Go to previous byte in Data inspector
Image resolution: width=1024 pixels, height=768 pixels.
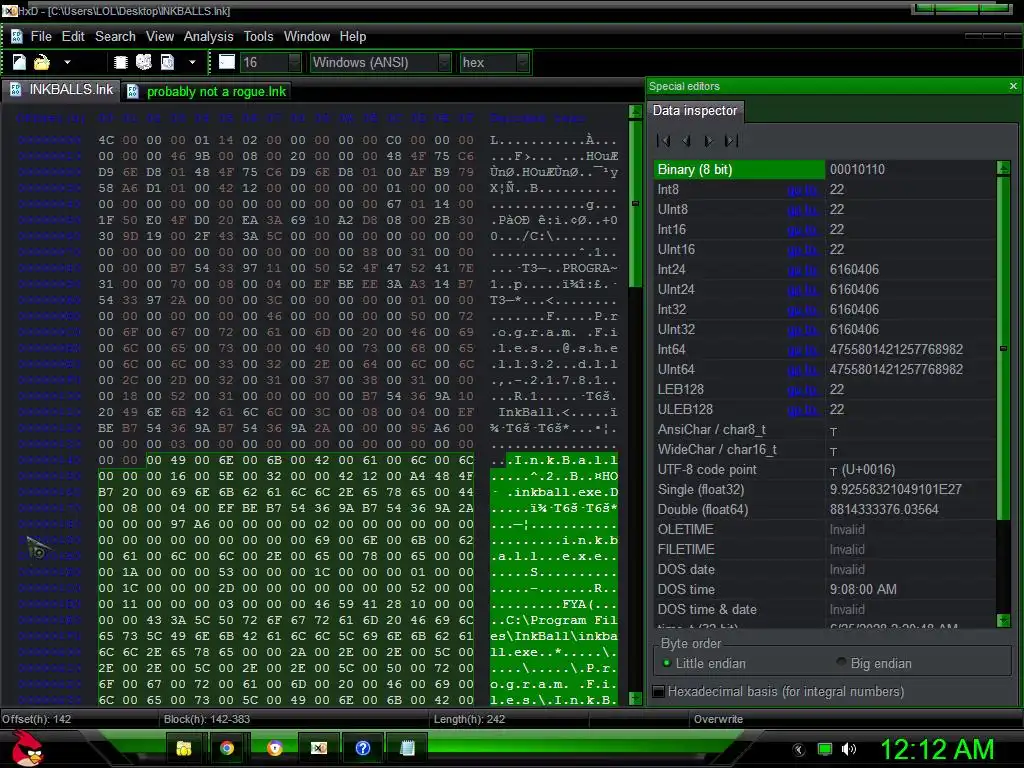click(686, 140)
